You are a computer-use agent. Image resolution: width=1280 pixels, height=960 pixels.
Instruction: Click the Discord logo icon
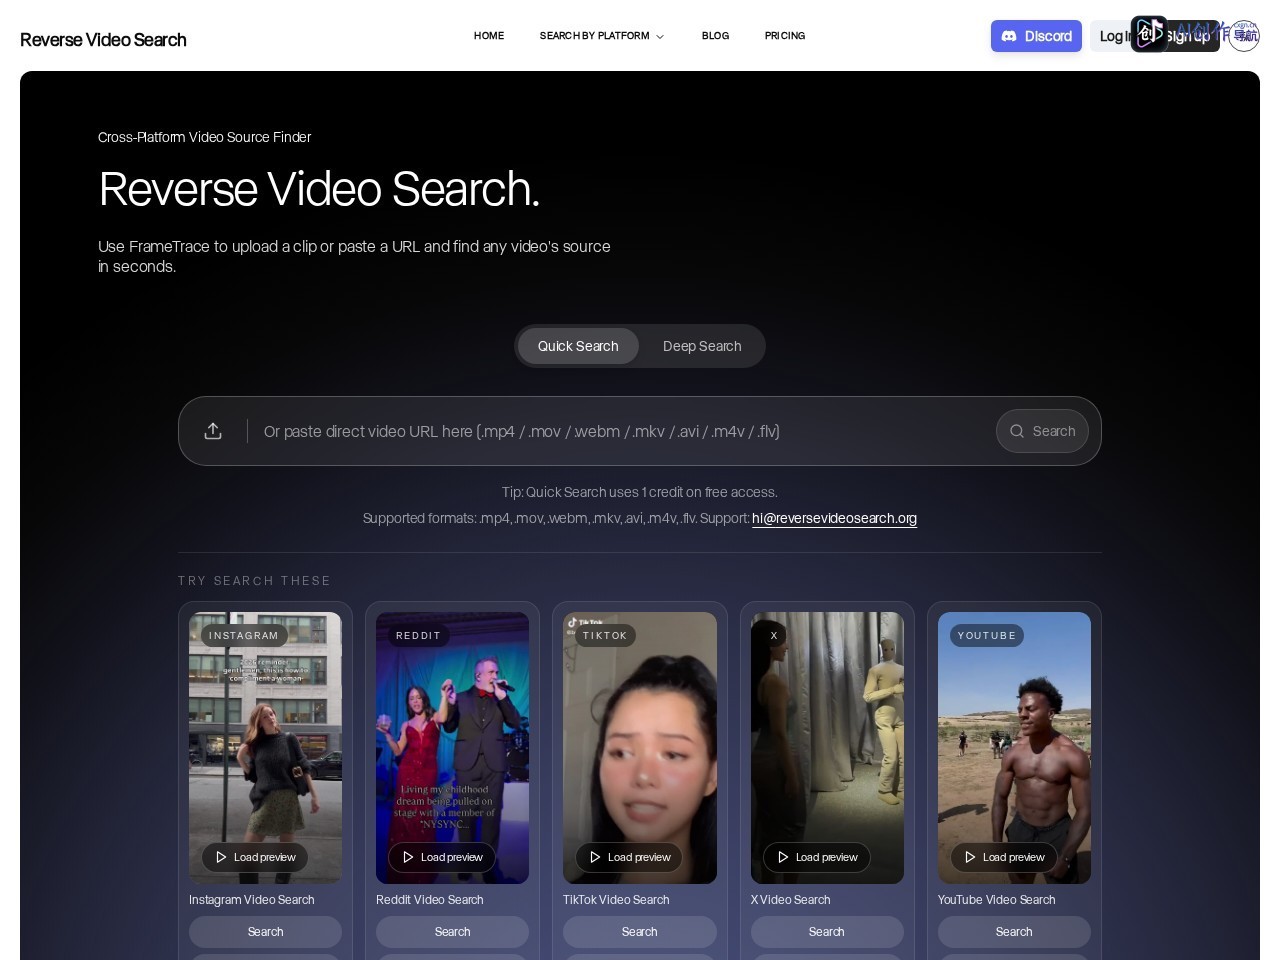click(1009, 36)
